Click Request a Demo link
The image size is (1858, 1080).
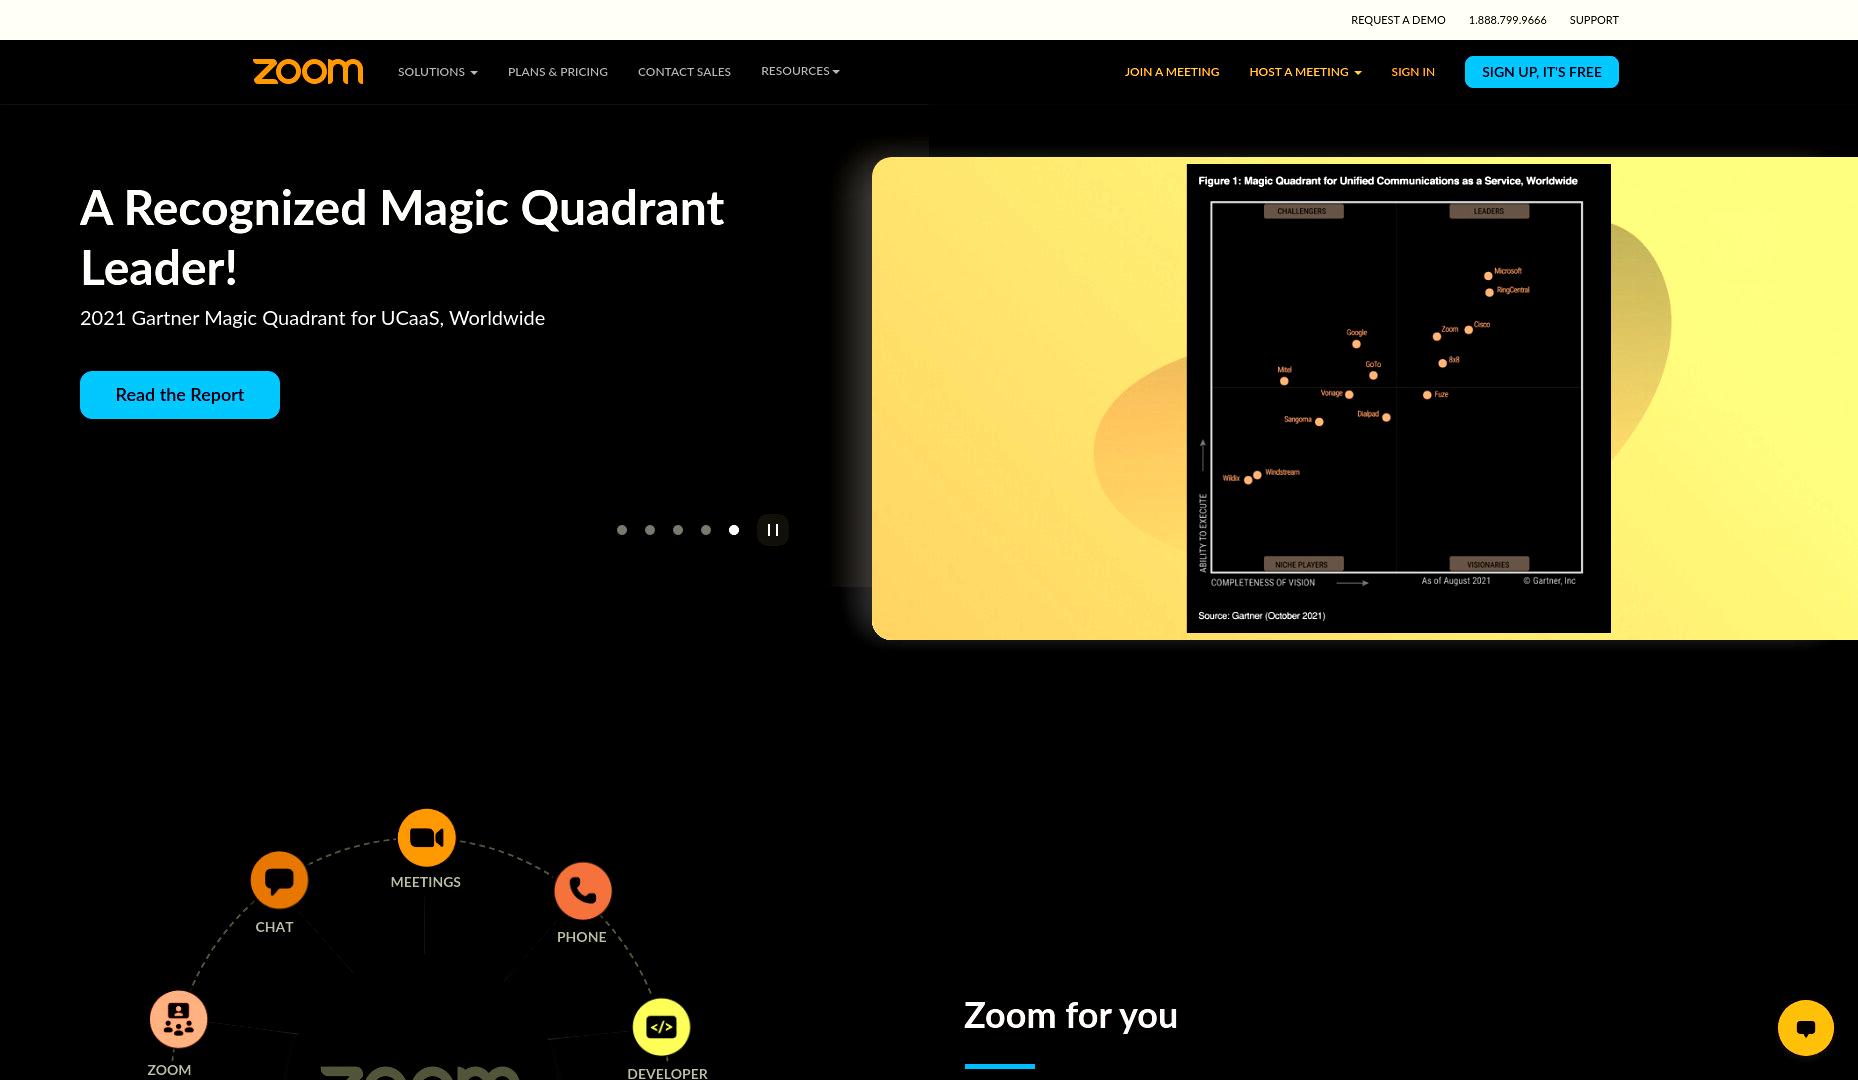pos(1398,20)
